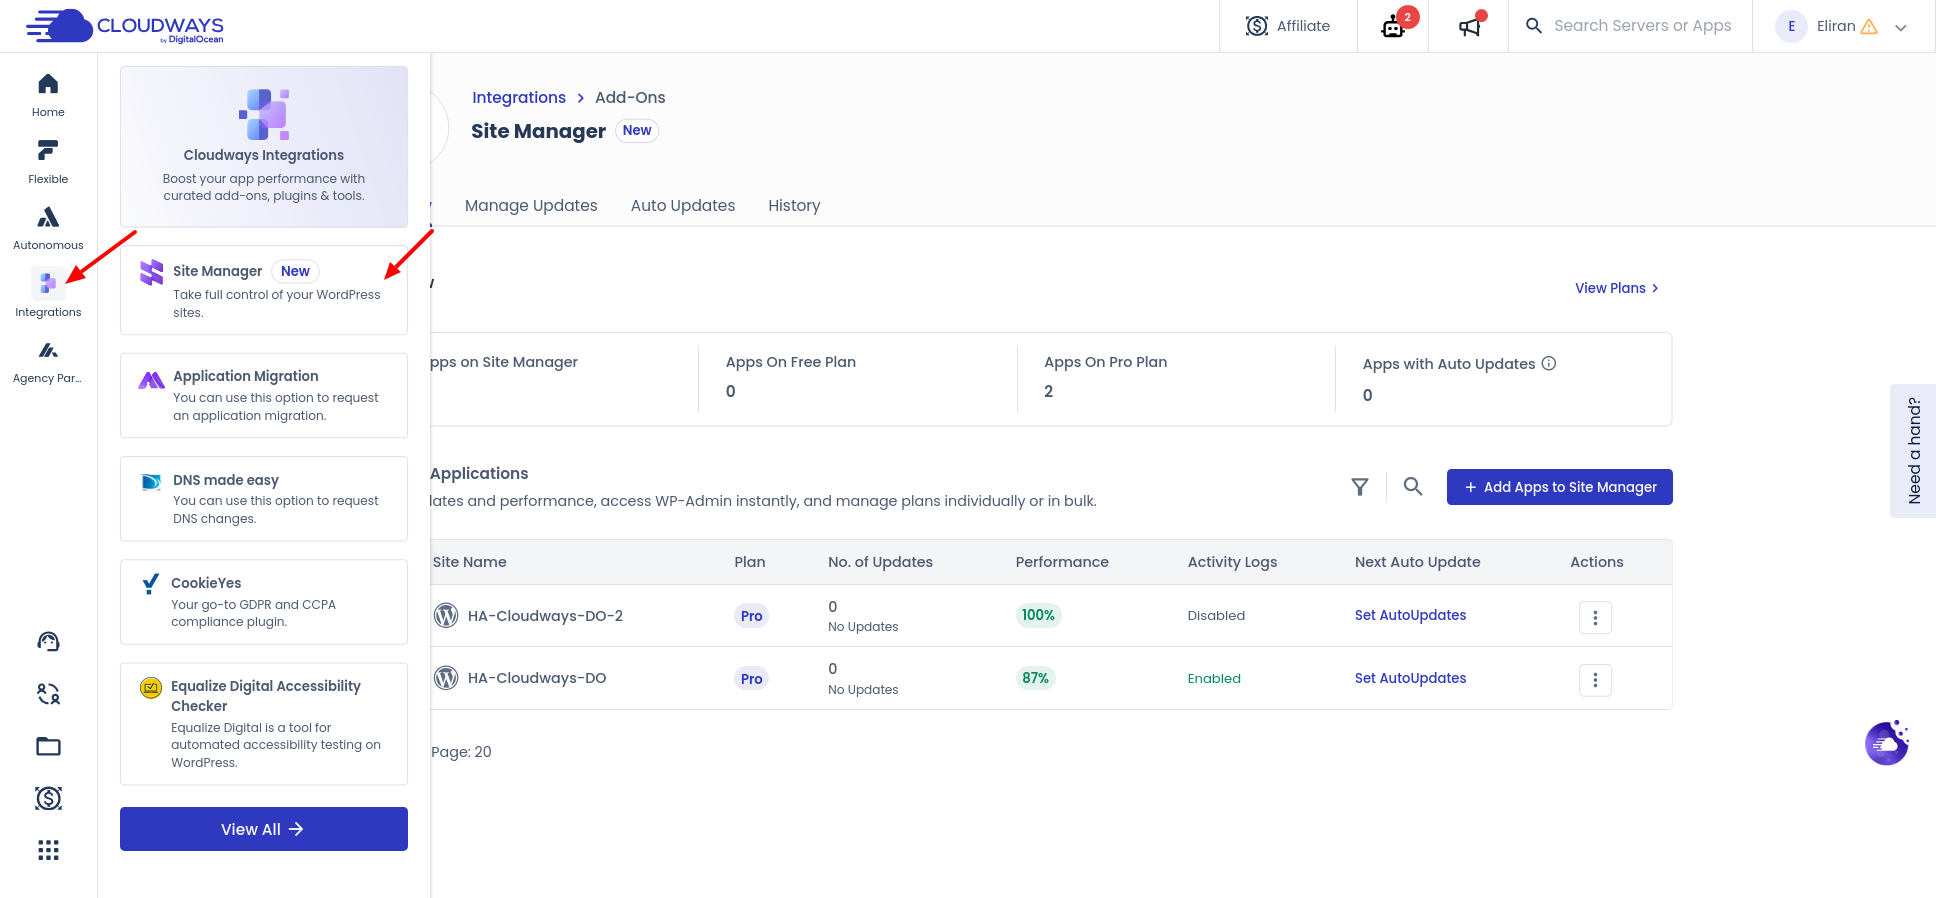Click the HA-Cloudways-DO site name
This screenshot has width=1936, height=898.
(537, 678)
